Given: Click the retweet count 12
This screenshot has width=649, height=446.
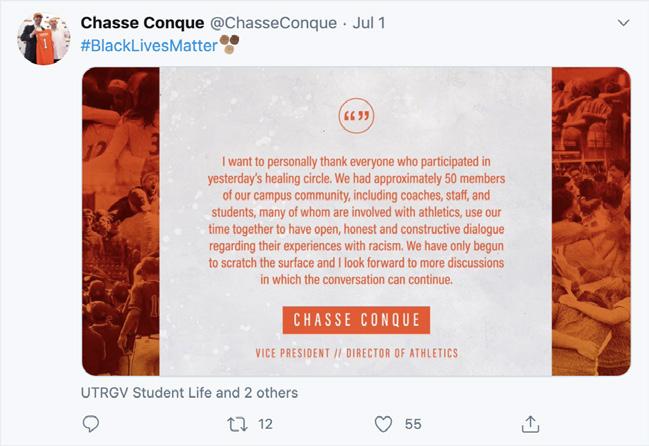Looking at the screenshot, I should [x=265, y=424].
